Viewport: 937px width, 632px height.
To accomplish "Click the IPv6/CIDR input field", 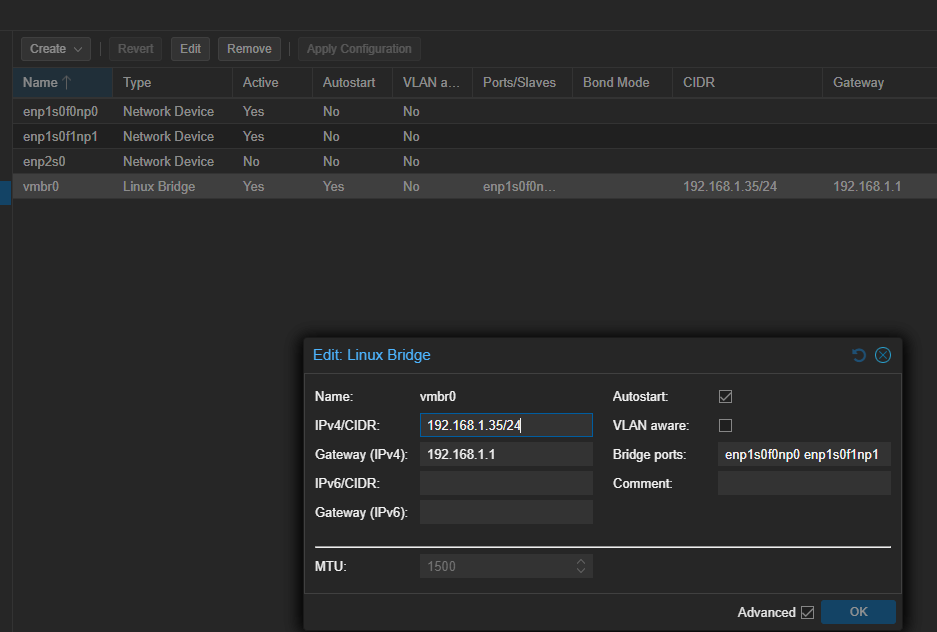I will click(x=506, y=484).
